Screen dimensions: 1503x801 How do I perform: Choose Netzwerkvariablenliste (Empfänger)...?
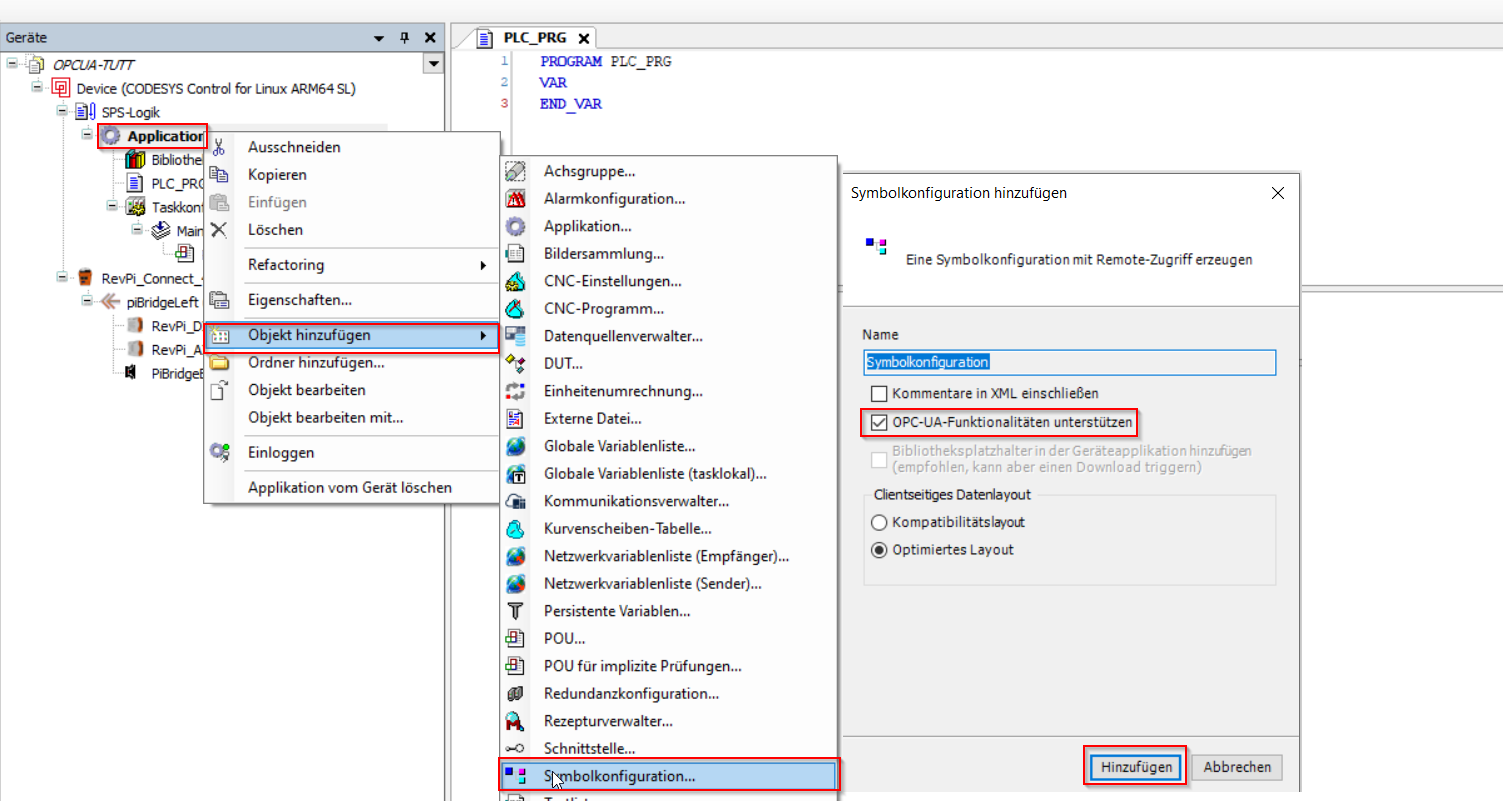click(x=668, y=555)
